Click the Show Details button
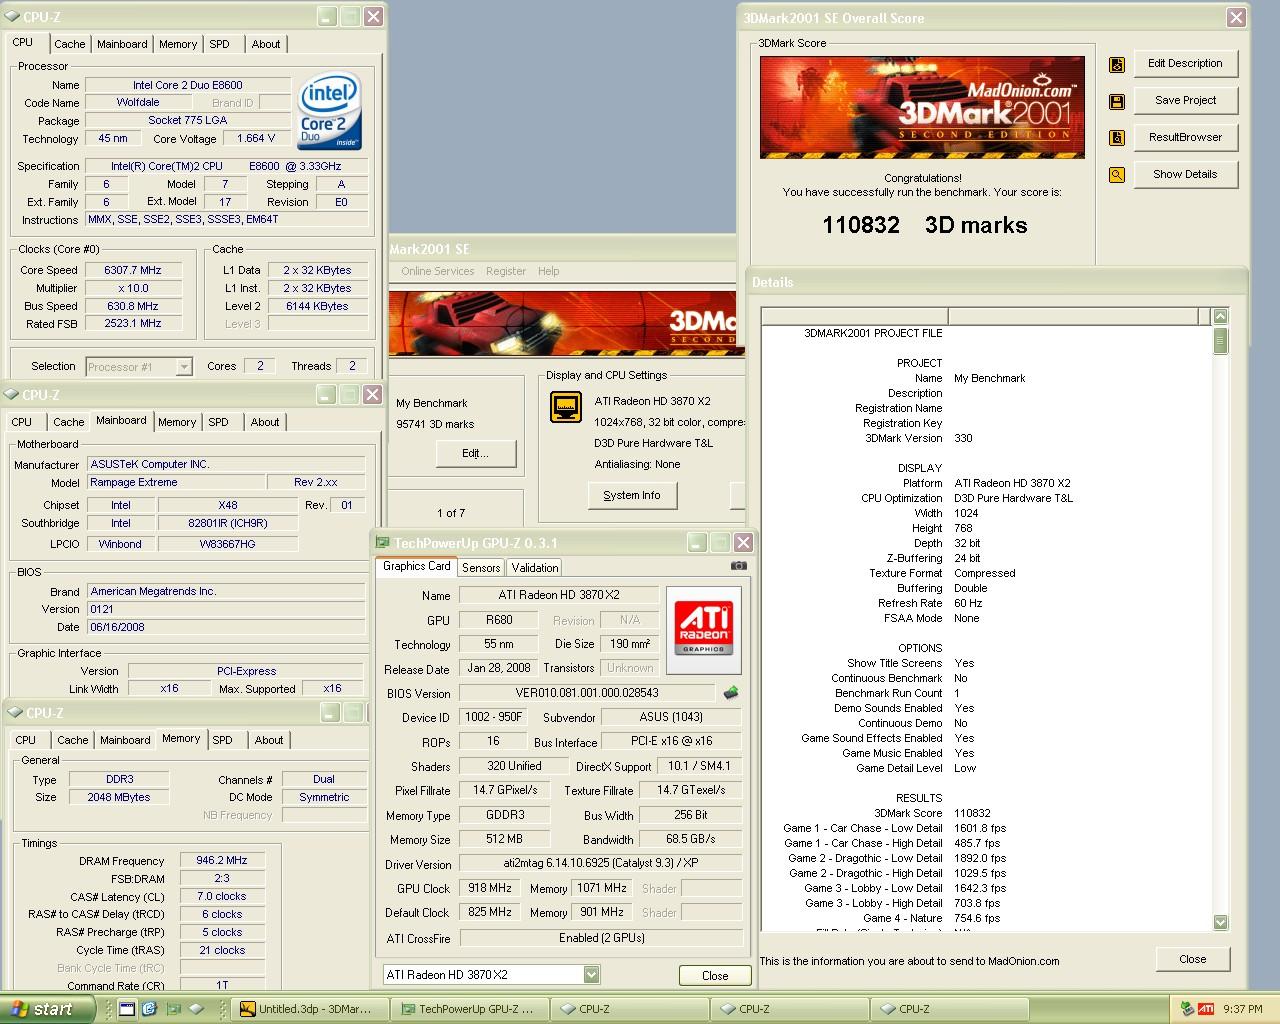 (1185, 175)
